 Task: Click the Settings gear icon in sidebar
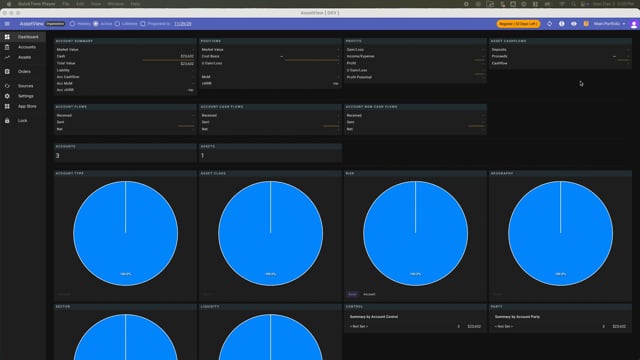click(x=7, y=96)
